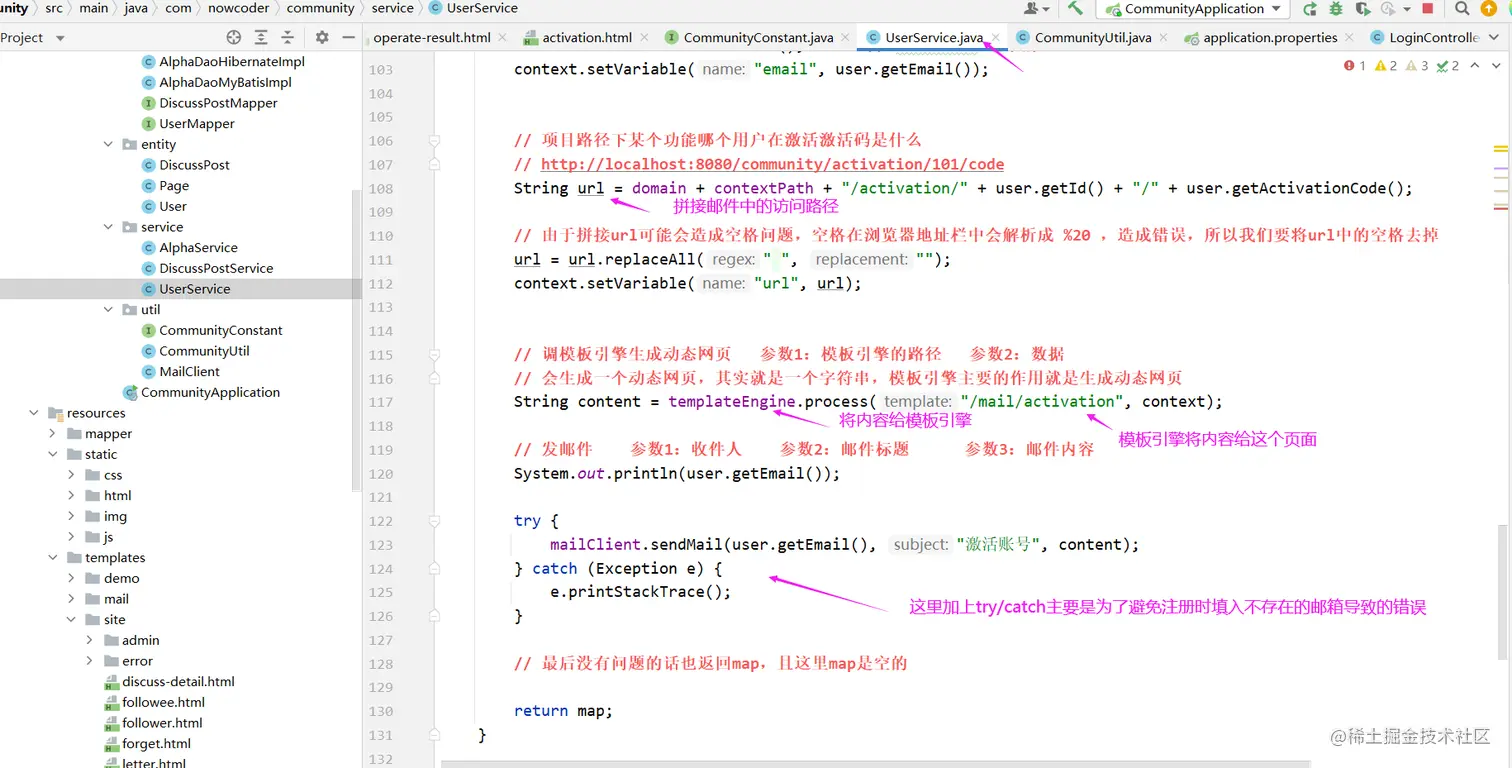Collapse the try block at line 122
Image resolution: width=1512 pixels, height=768 pixels.
tap(435, 521)
